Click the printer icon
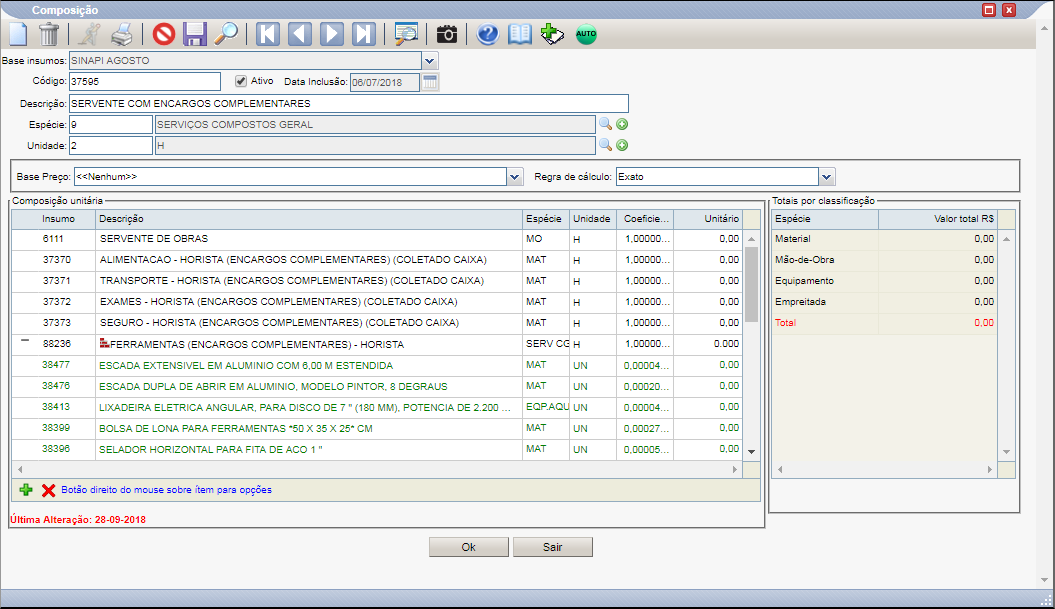The image size is (1055, 609). [122, 34]
